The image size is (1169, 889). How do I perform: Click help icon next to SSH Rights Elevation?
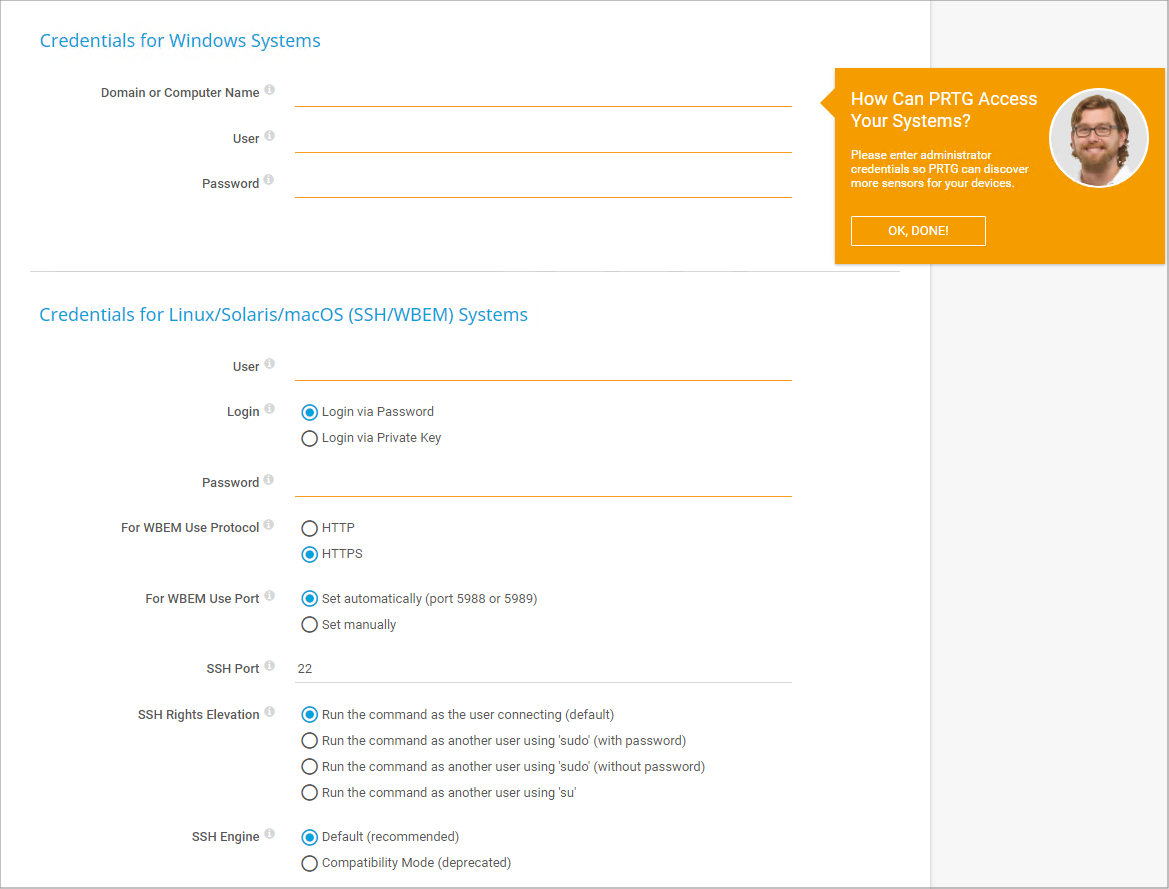pyautogui.click(x=270, y=712)
